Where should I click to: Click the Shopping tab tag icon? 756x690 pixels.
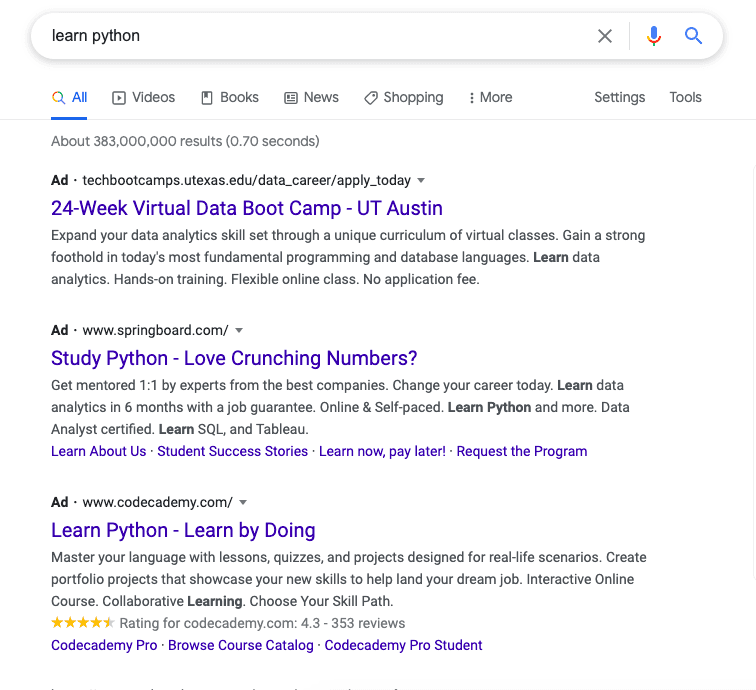click(x=371, y=98)
